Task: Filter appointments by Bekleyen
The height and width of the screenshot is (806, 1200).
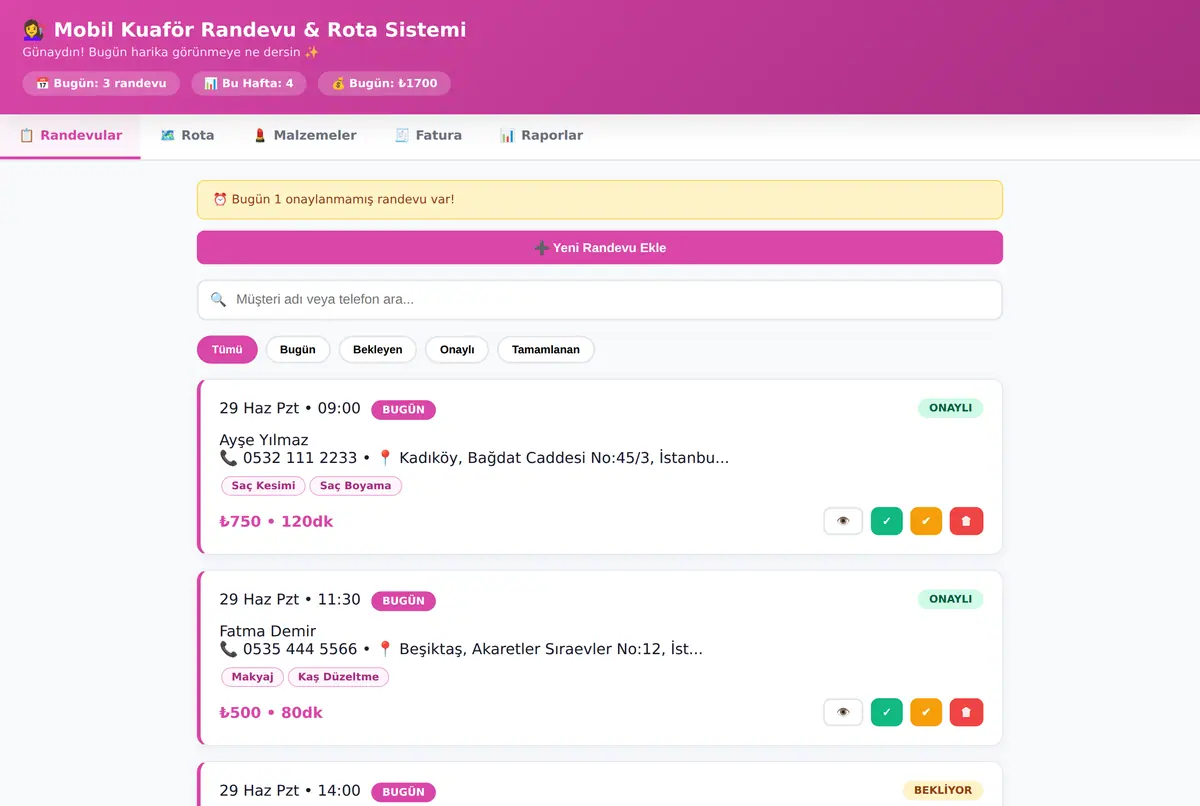Action: [377, 350]
